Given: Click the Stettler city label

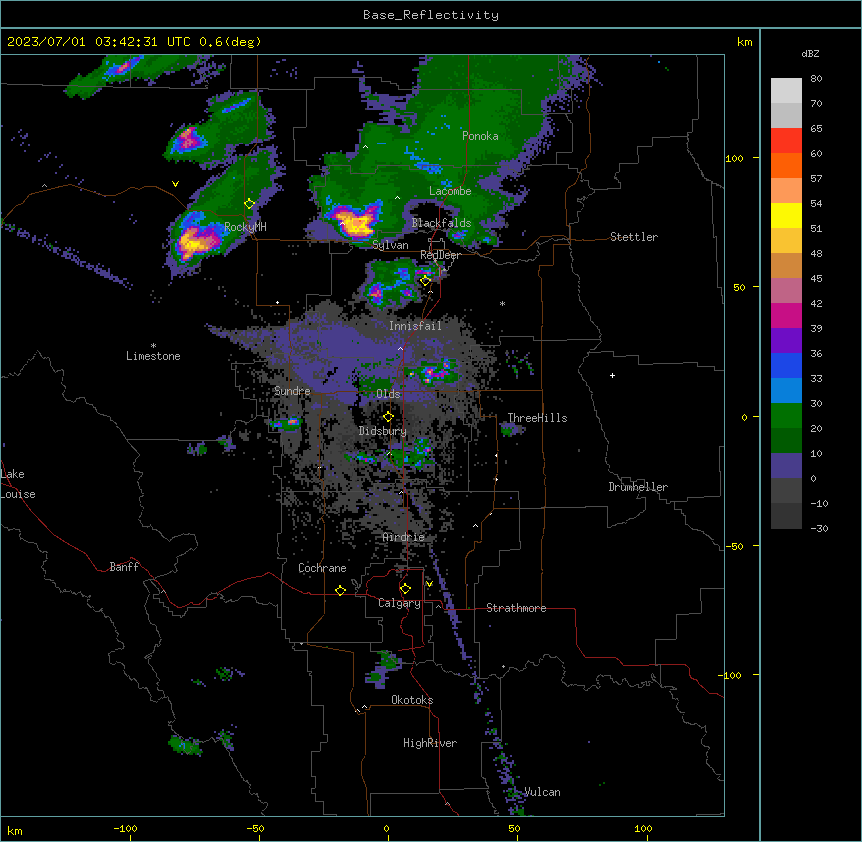Looking at the screenshot, I should tap(634, 237).
